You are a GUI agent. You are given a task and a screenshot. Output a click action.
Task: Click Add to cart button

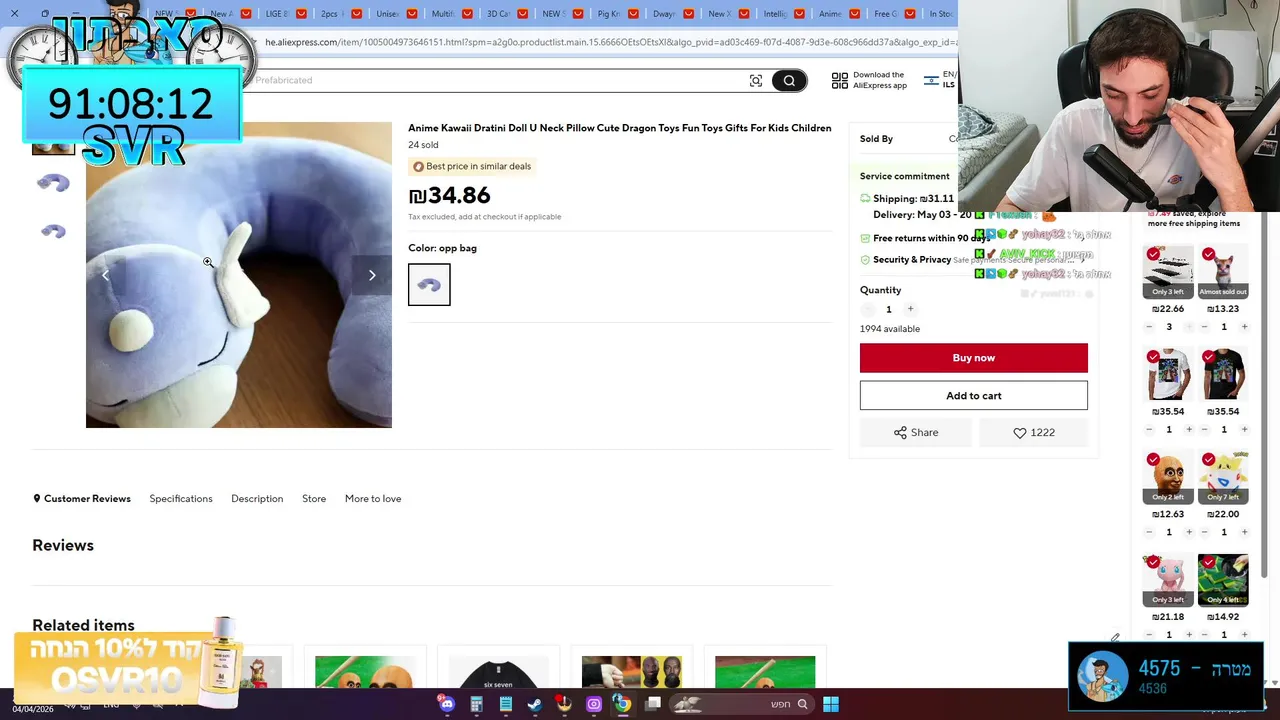pos(973,396)
